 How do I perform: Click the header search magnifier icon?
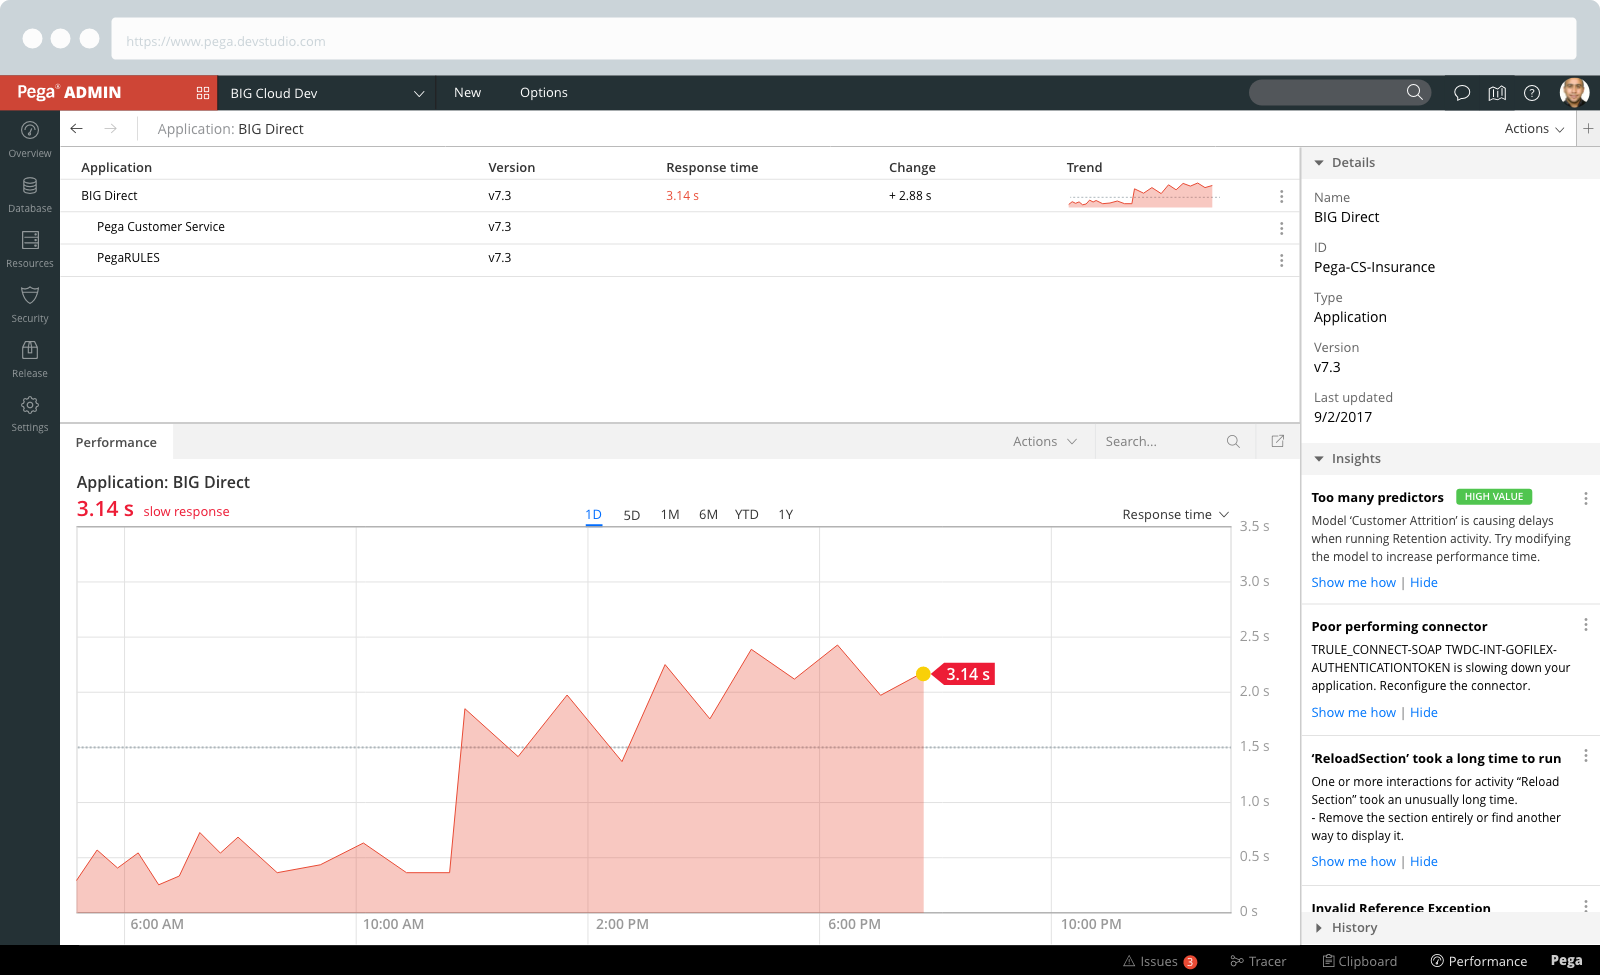[x=1414, y=92]
